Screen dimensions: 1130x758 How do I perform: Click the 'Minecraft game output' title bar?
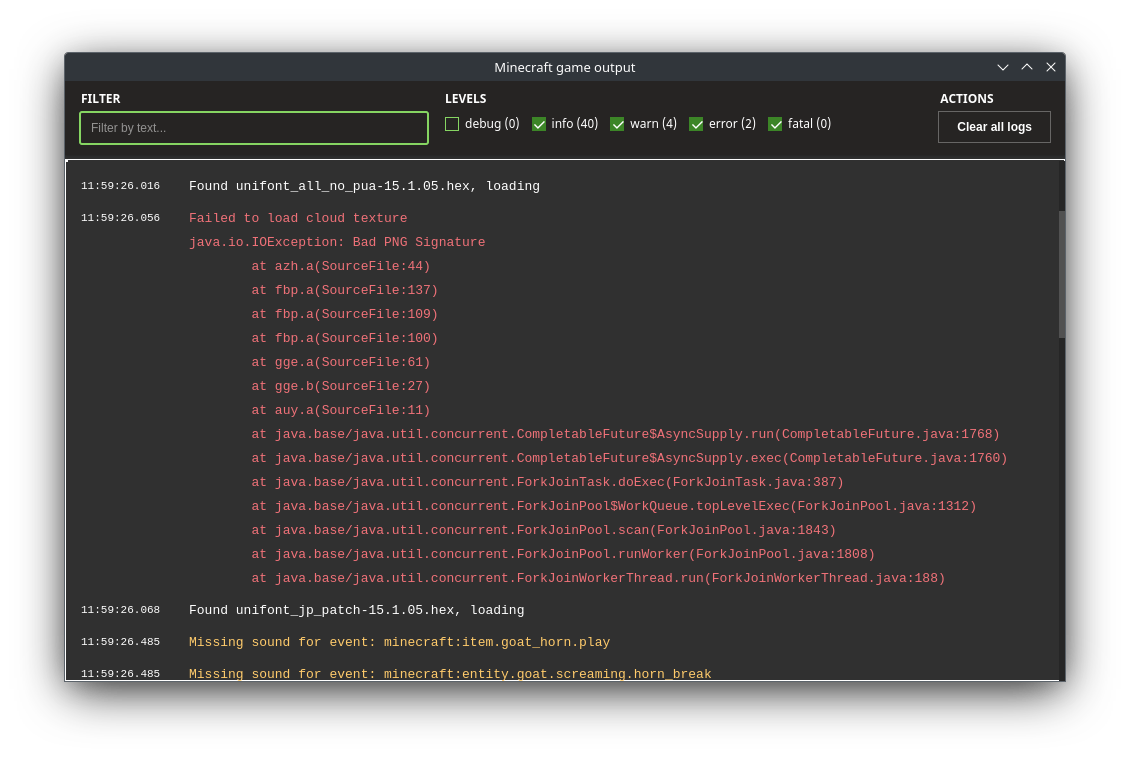coord(564,67)
